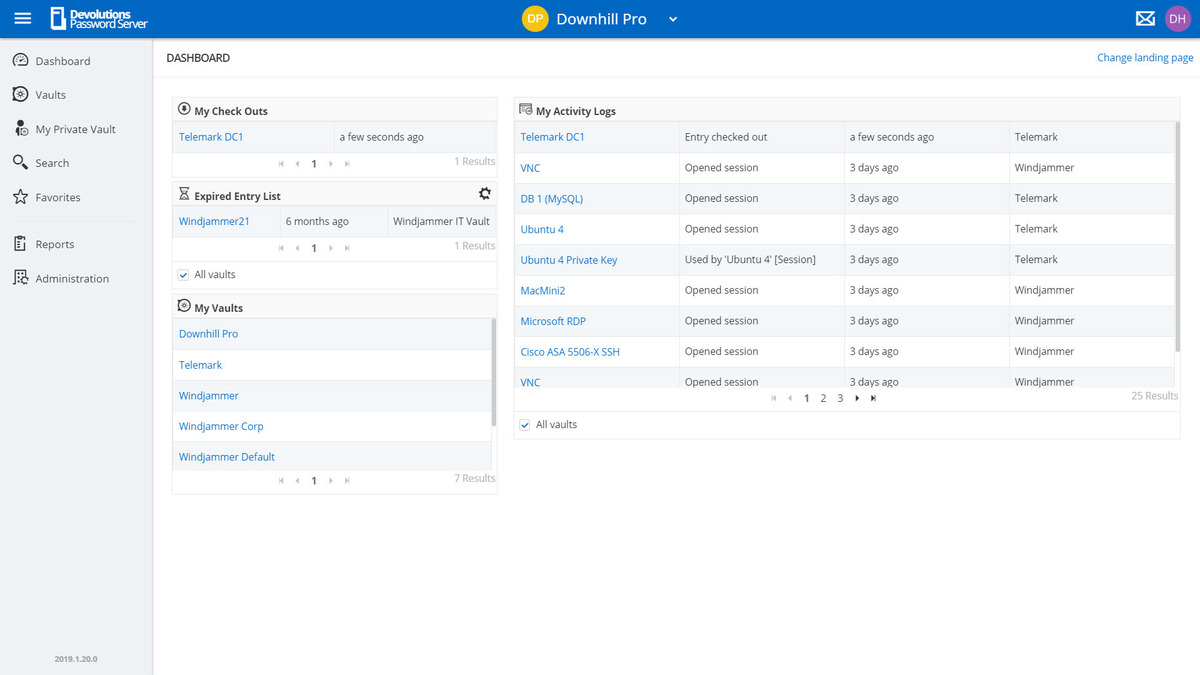Select page 1 in My Activity Logs pager
Image resolution: width=1200 pixels, height=675 pixels.
(x=807, y=398)
